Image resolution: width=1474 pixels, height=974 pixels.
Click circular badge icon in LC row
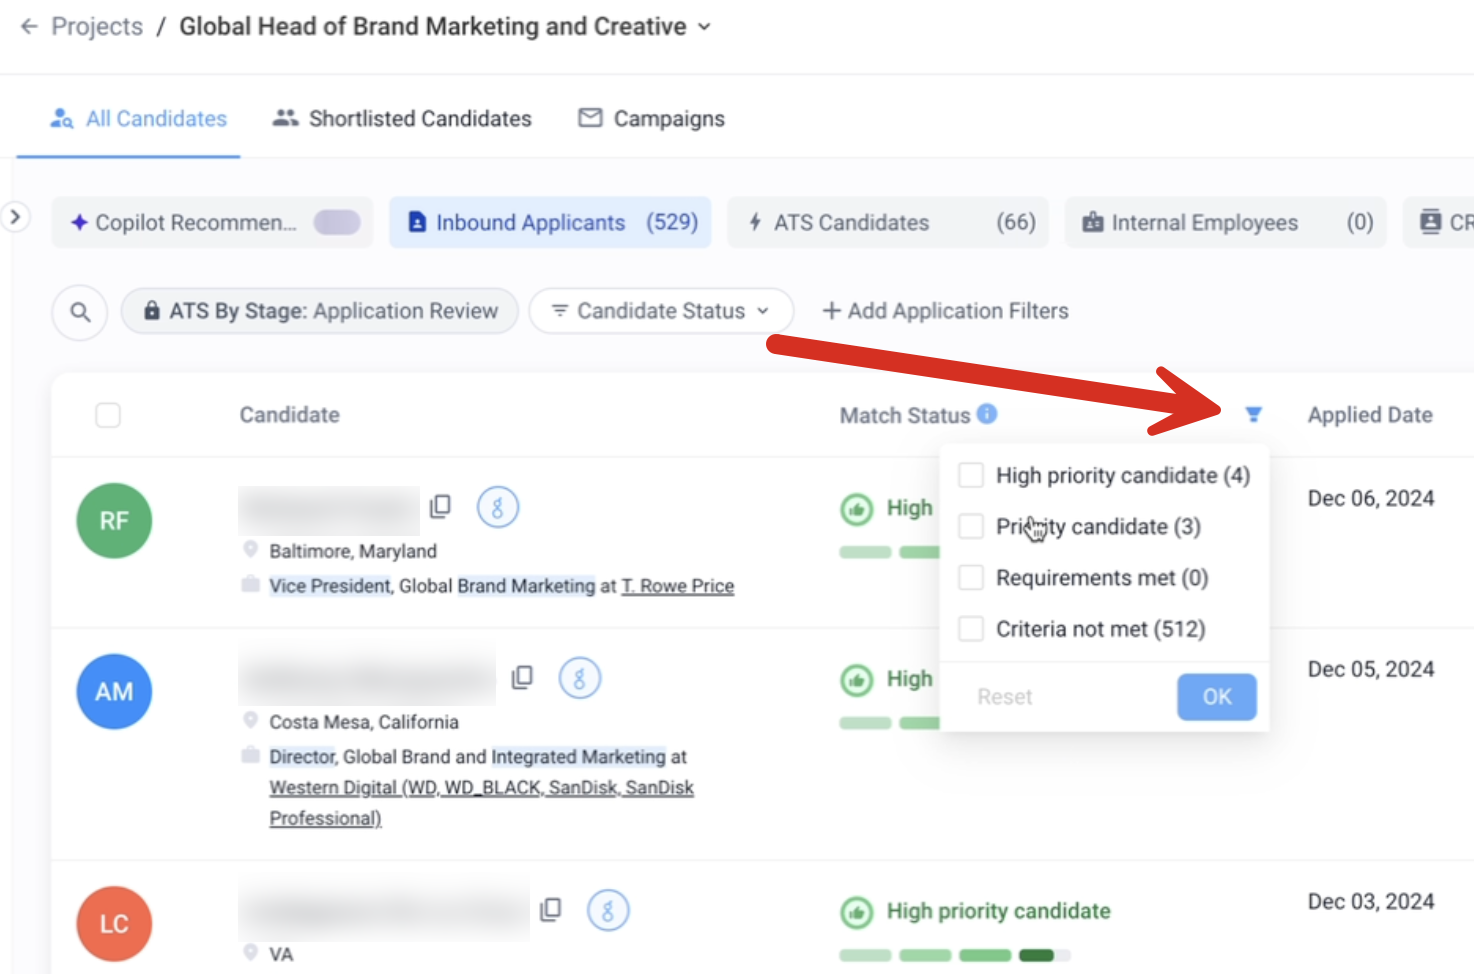click(607, 910)
